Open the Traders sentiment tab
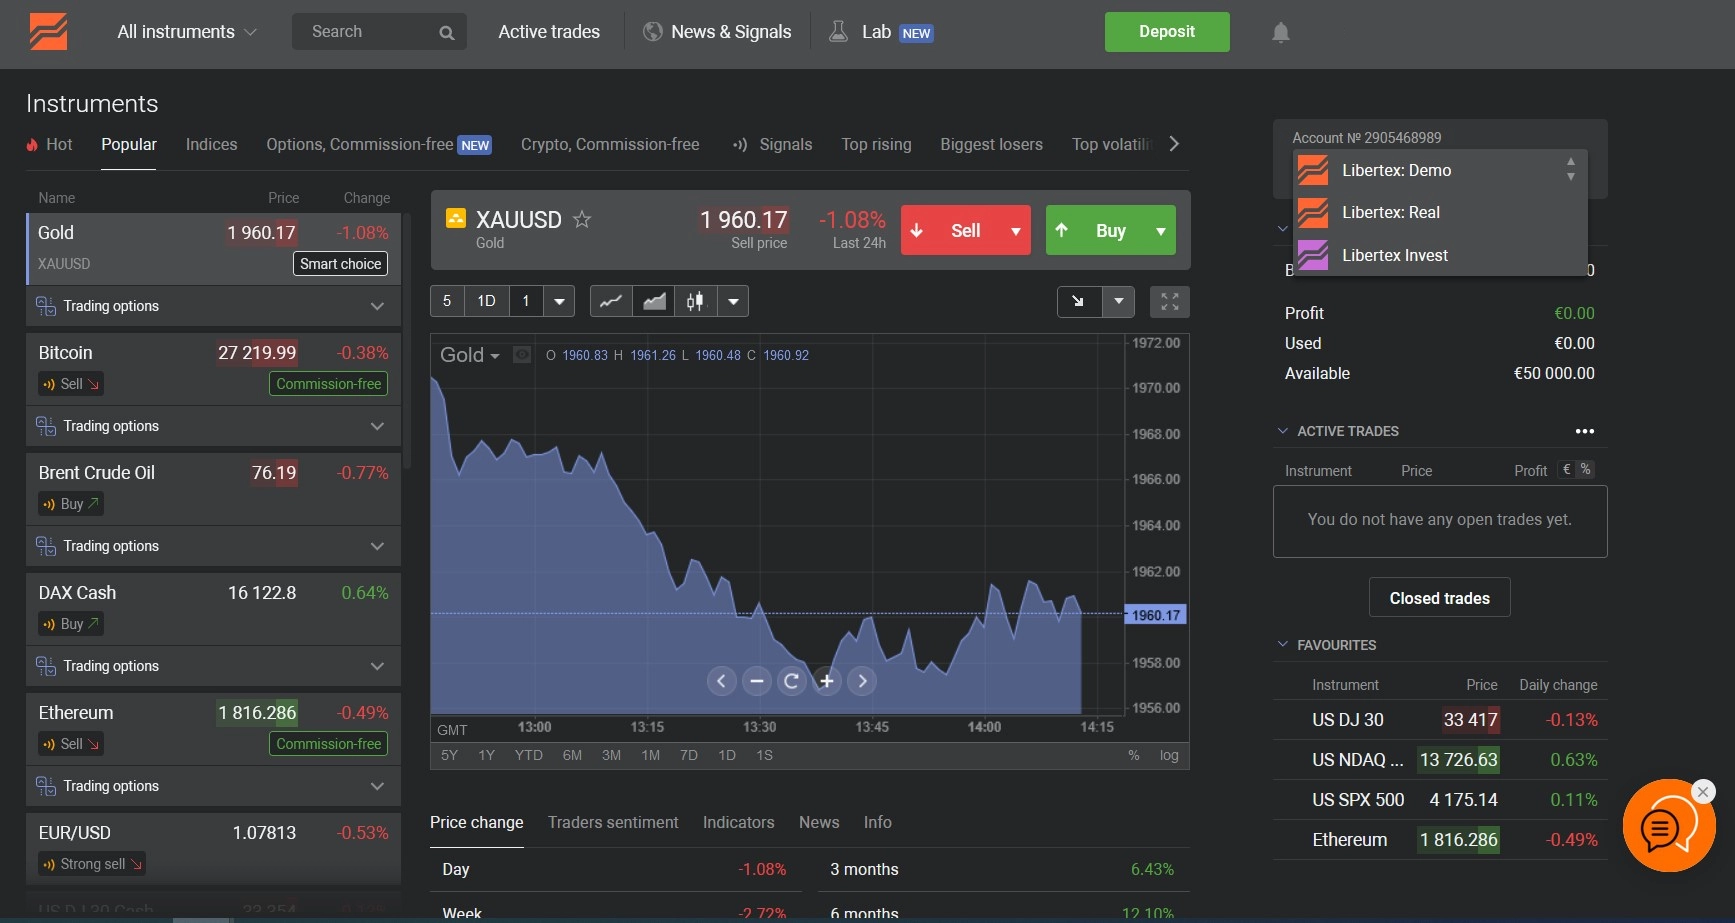Viewport: 1735px width, 923px height. 612,822
